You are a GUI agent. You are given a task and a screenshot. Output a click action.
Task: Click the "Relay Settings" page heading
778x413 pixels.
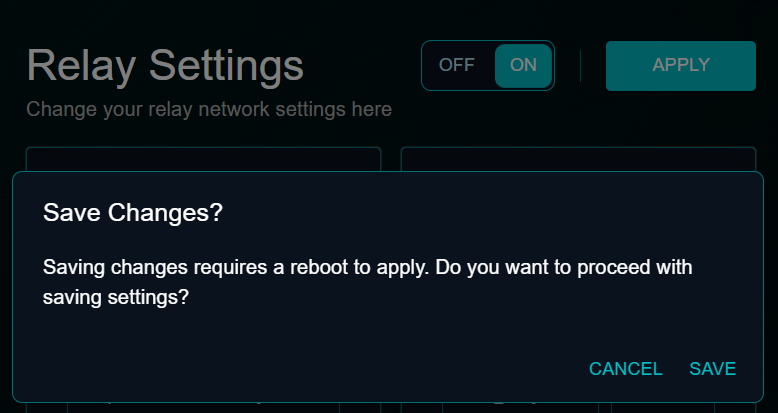(x=165, y=66)
